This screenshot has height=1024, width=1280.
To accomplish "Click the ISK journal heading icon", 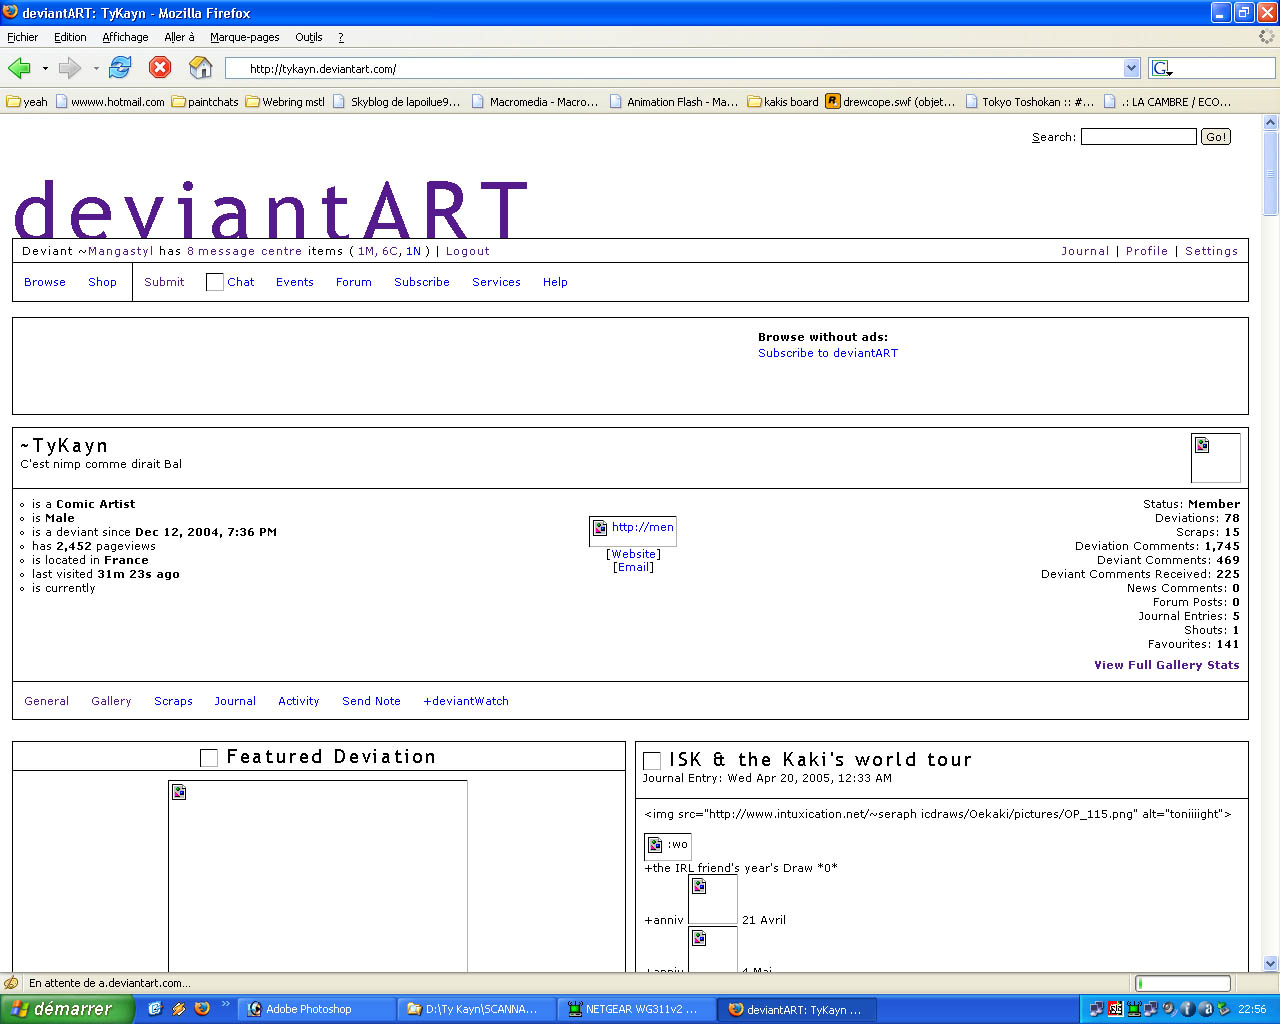I will click(652, 761).
